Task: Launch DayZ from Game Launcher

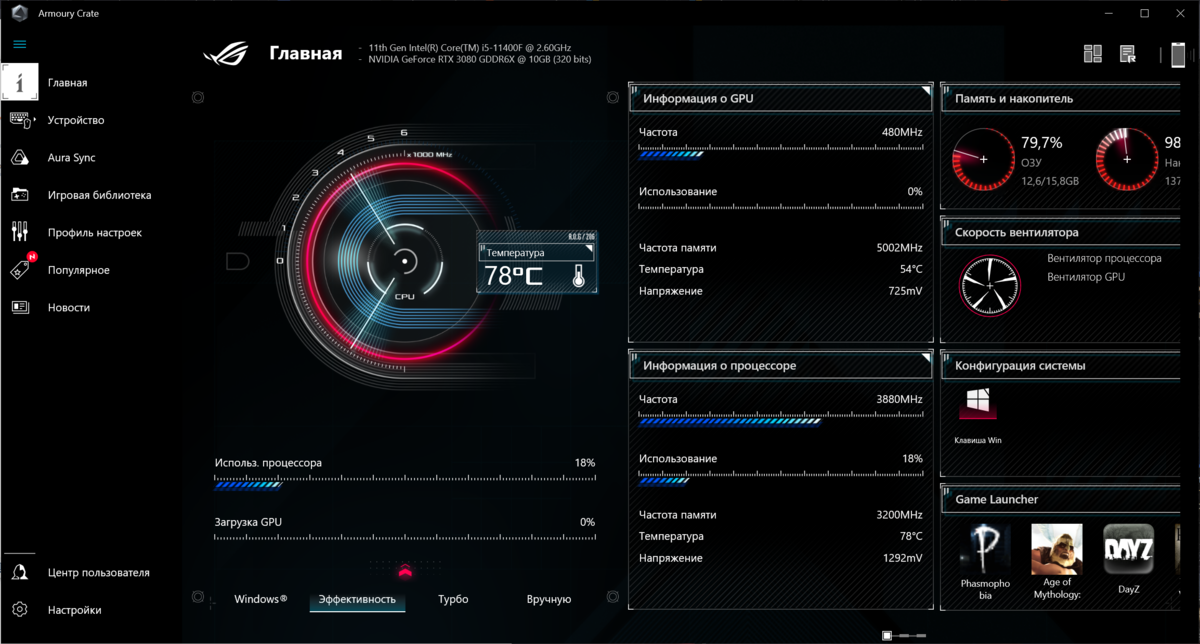Action: point(1129,560)
